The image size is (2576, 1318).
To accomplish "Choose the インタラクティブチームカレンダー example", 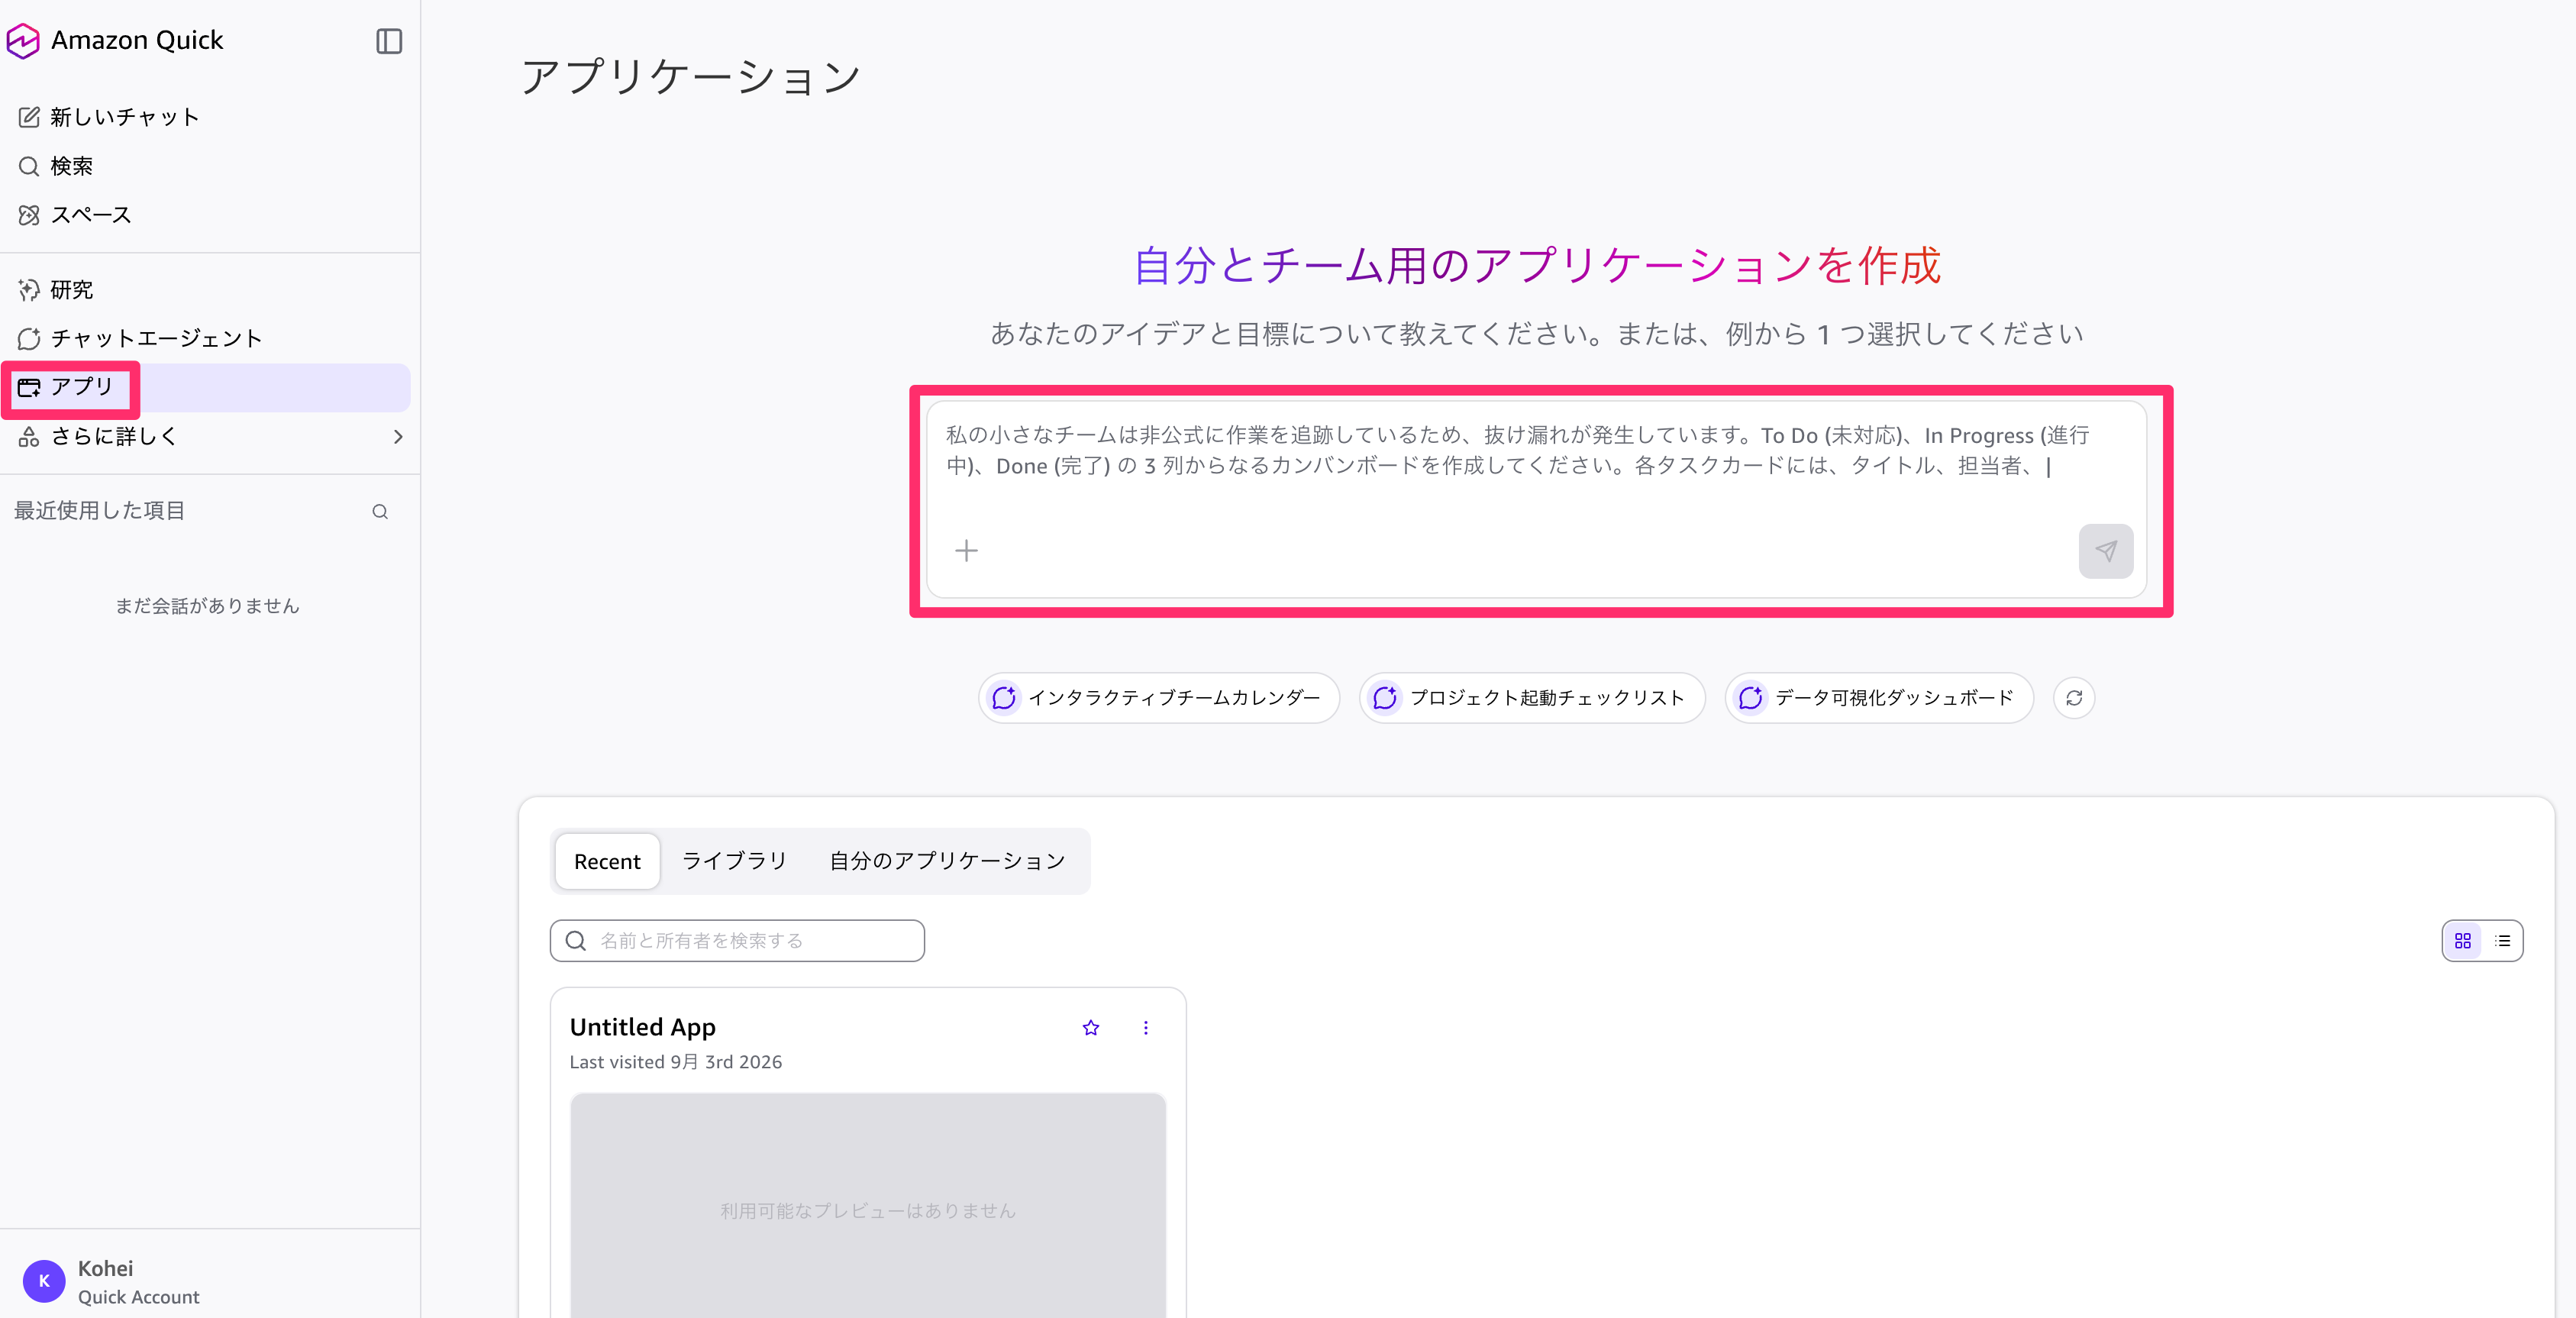I will coord(1158,698).
